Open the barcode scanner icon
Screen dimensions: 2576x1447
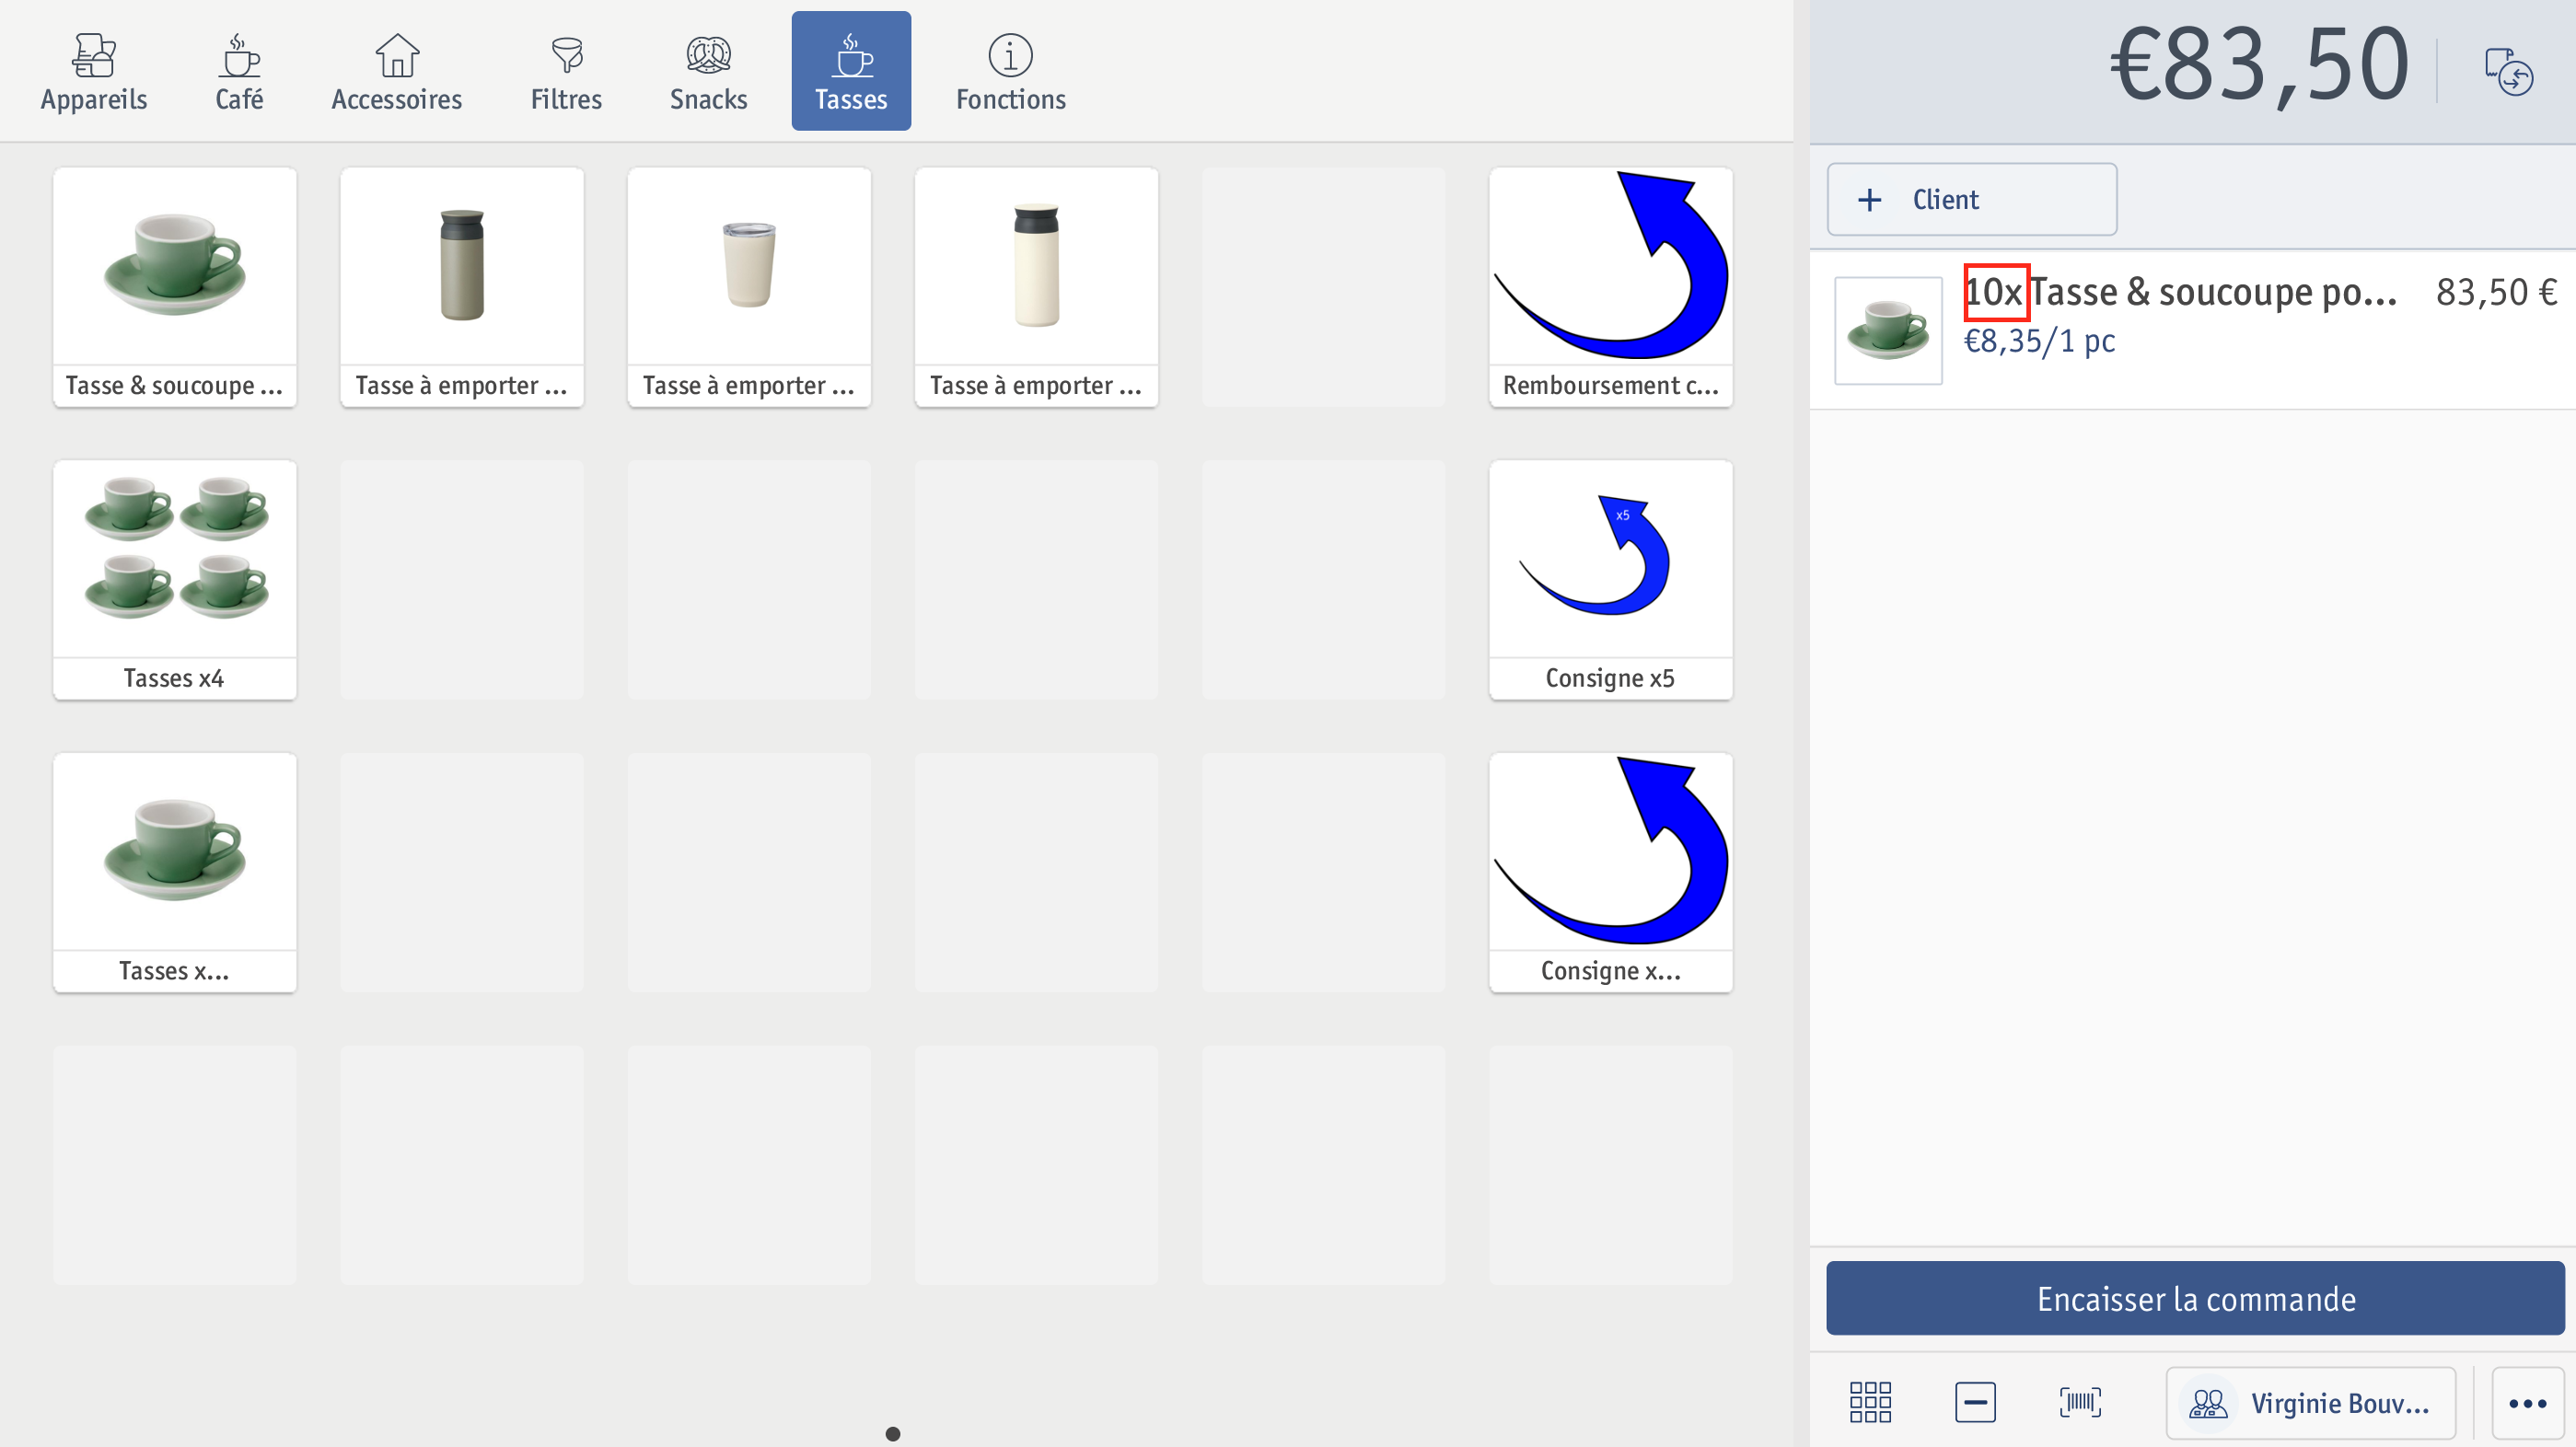click(2080, 1402)
